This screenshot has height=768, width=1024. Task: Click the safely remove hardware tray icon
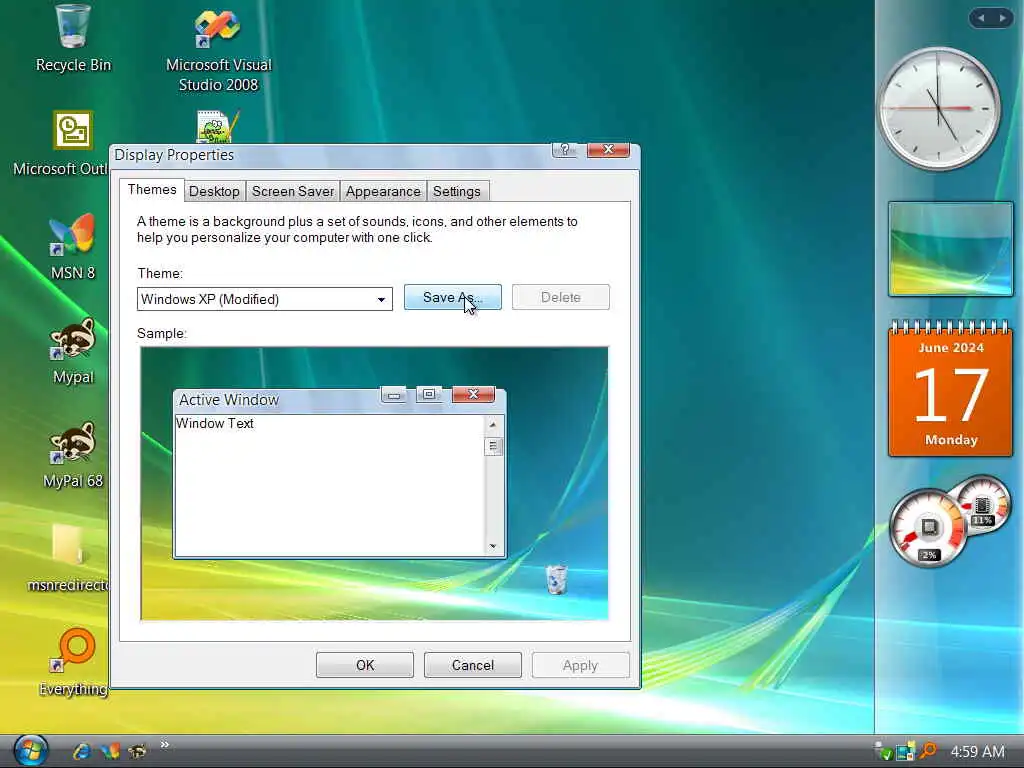tap(883, 751)
